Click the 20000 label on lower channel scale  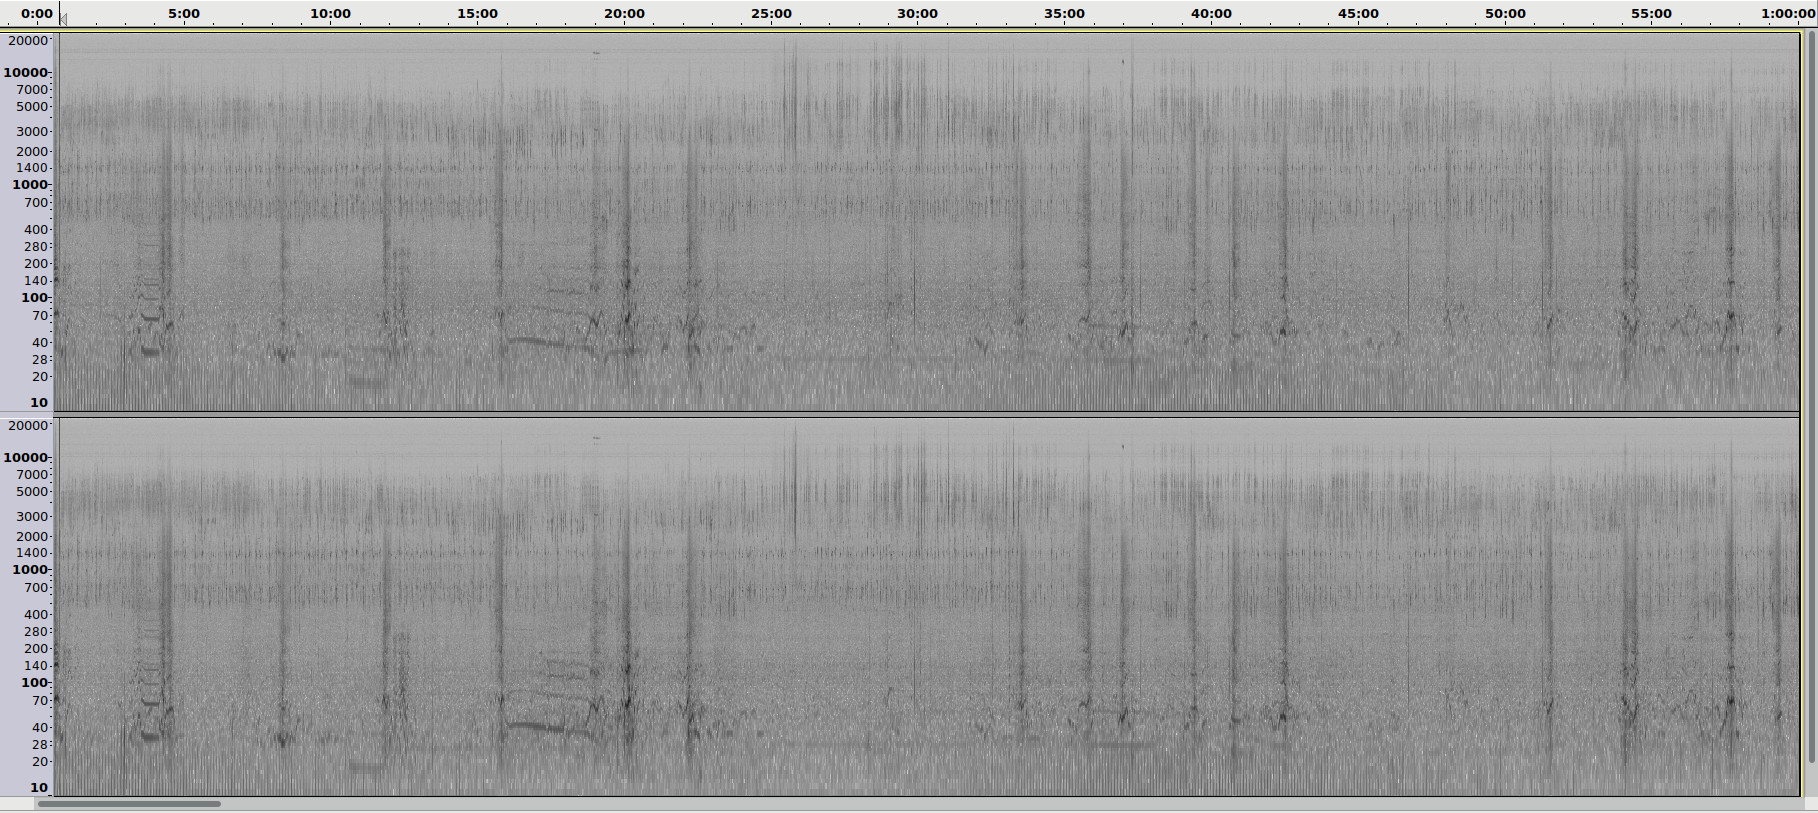pyautogui.click(x=28, y=426)
